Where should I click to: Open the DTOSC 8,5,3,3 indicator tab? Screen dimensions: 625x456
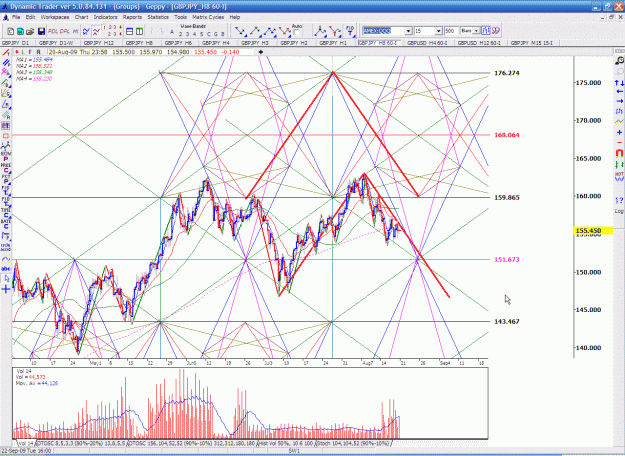[81, 443]
